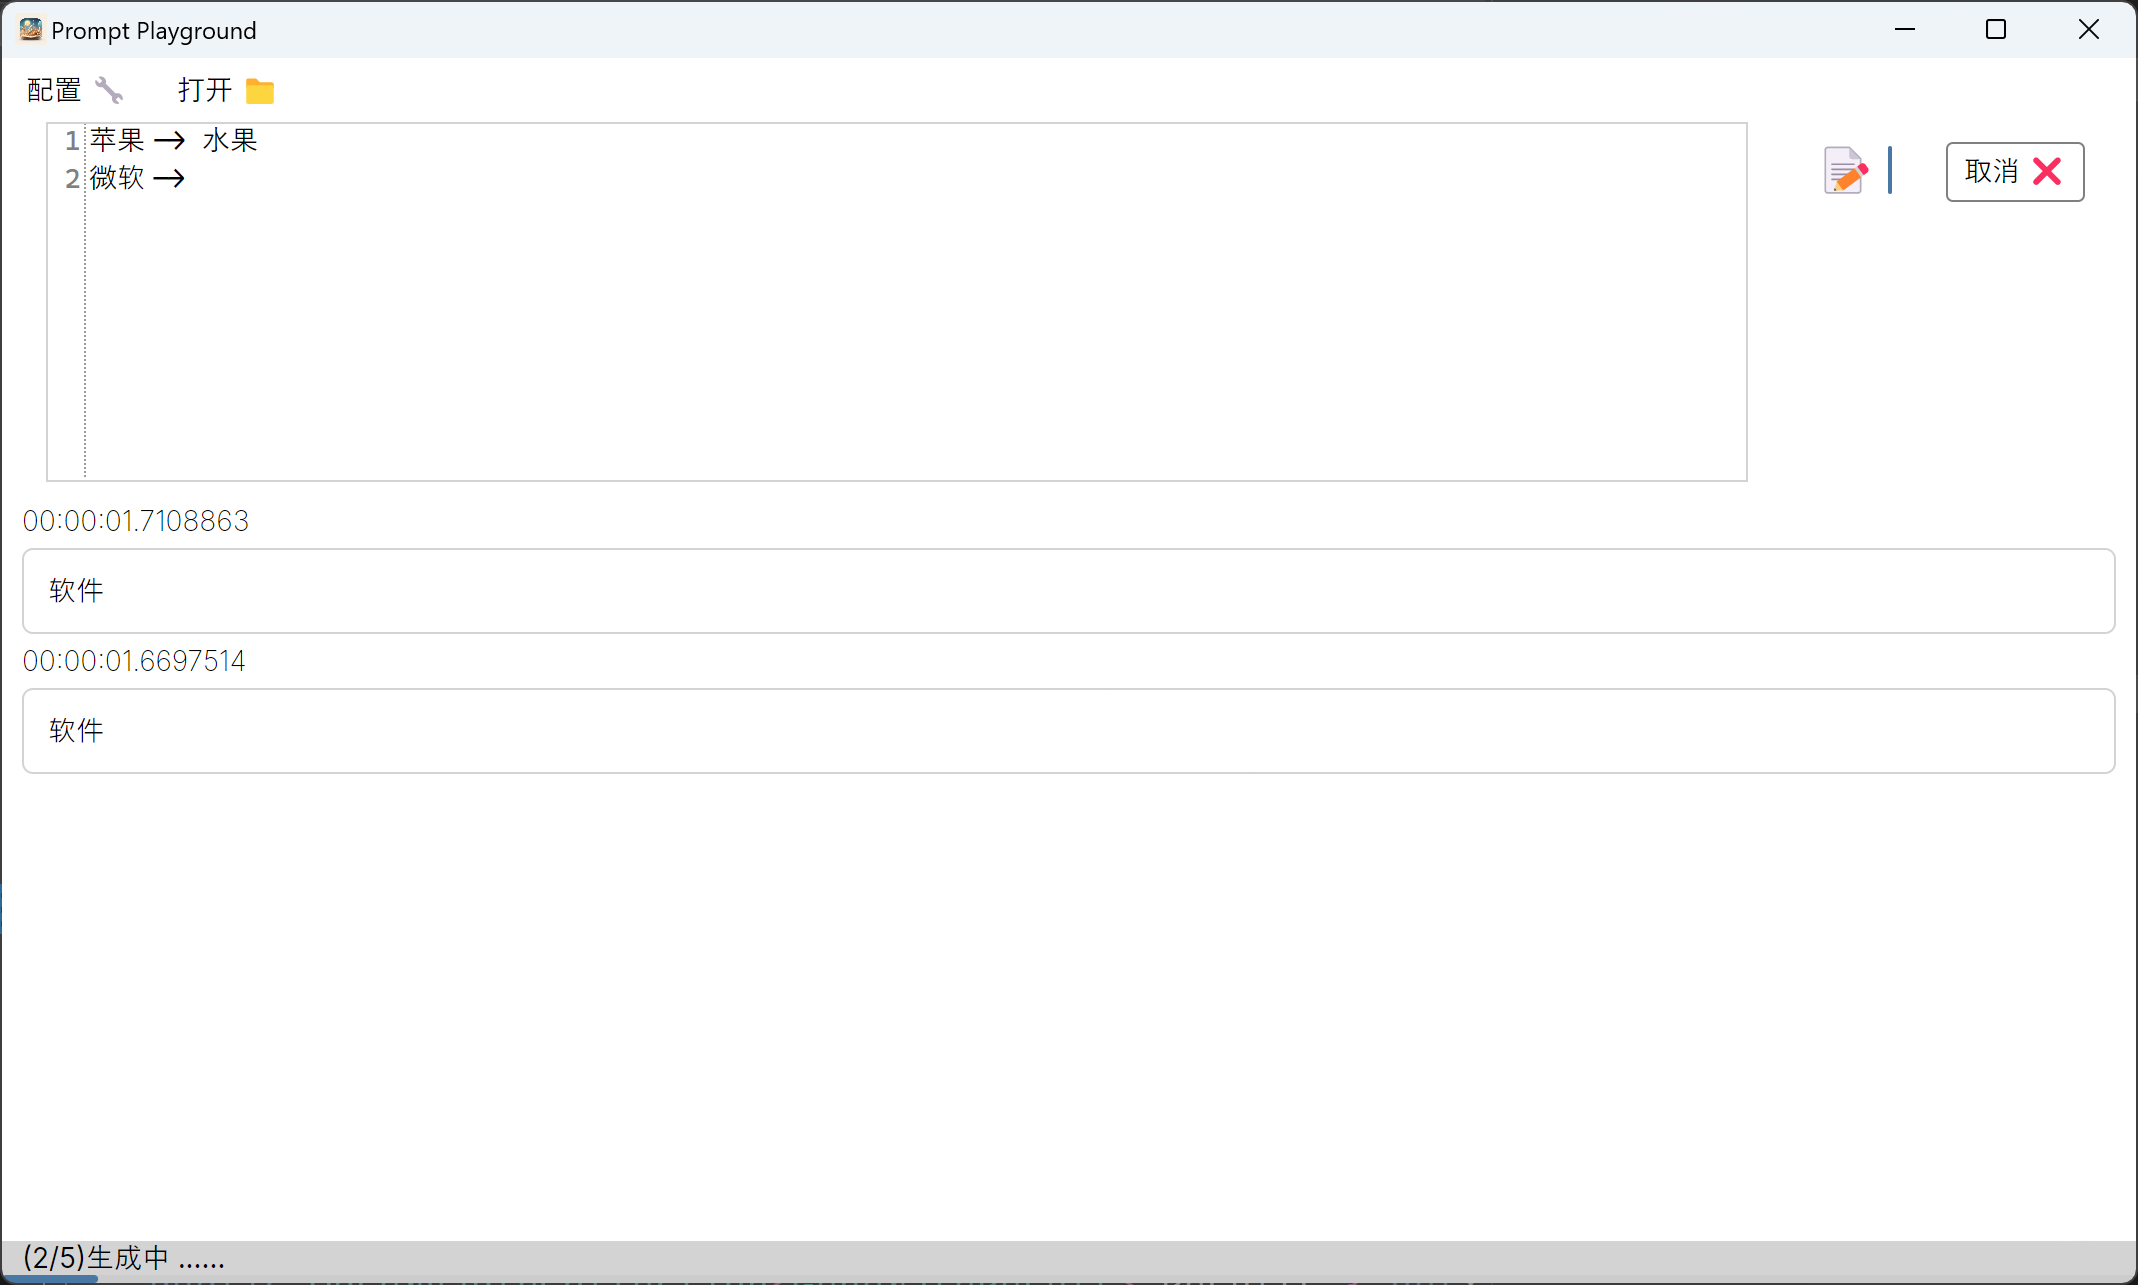2138x1285 pixels.
Task: Click the yellow folder icon beside 打开
Action: pos(260,91)
